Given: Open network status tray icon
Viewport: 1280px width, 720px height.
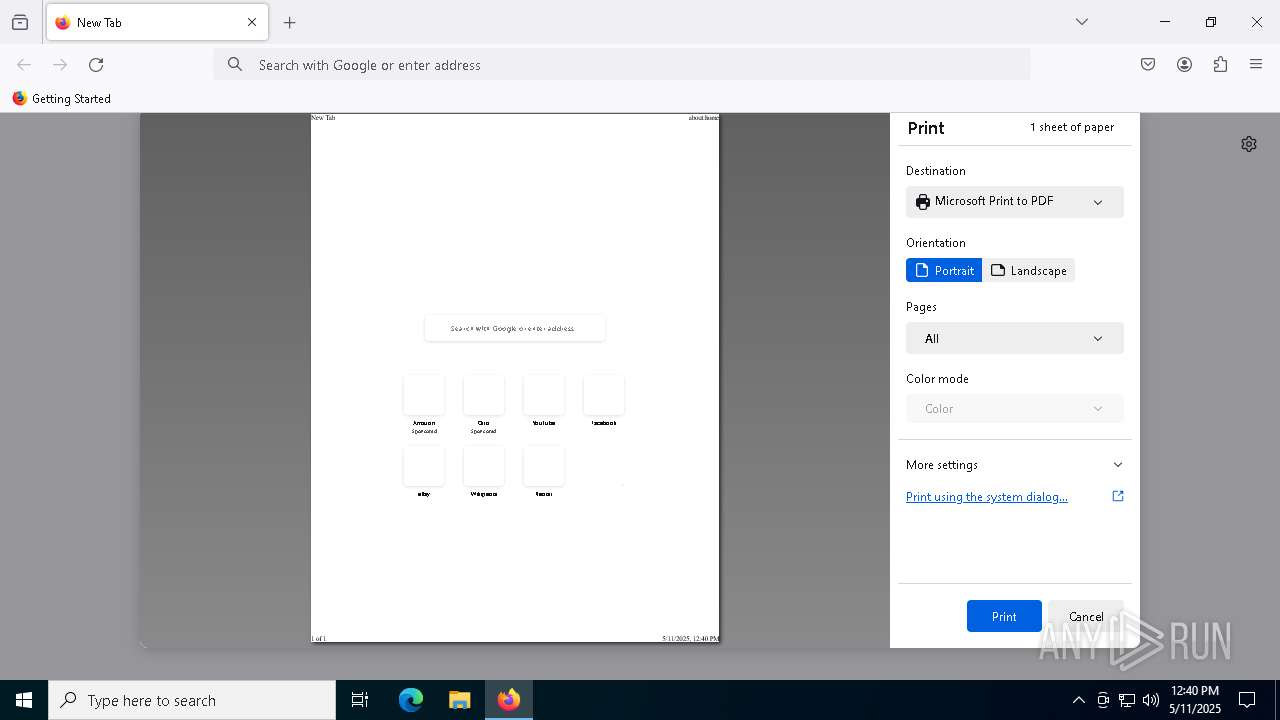Looking at the screenshot, I should [1127, 700].
